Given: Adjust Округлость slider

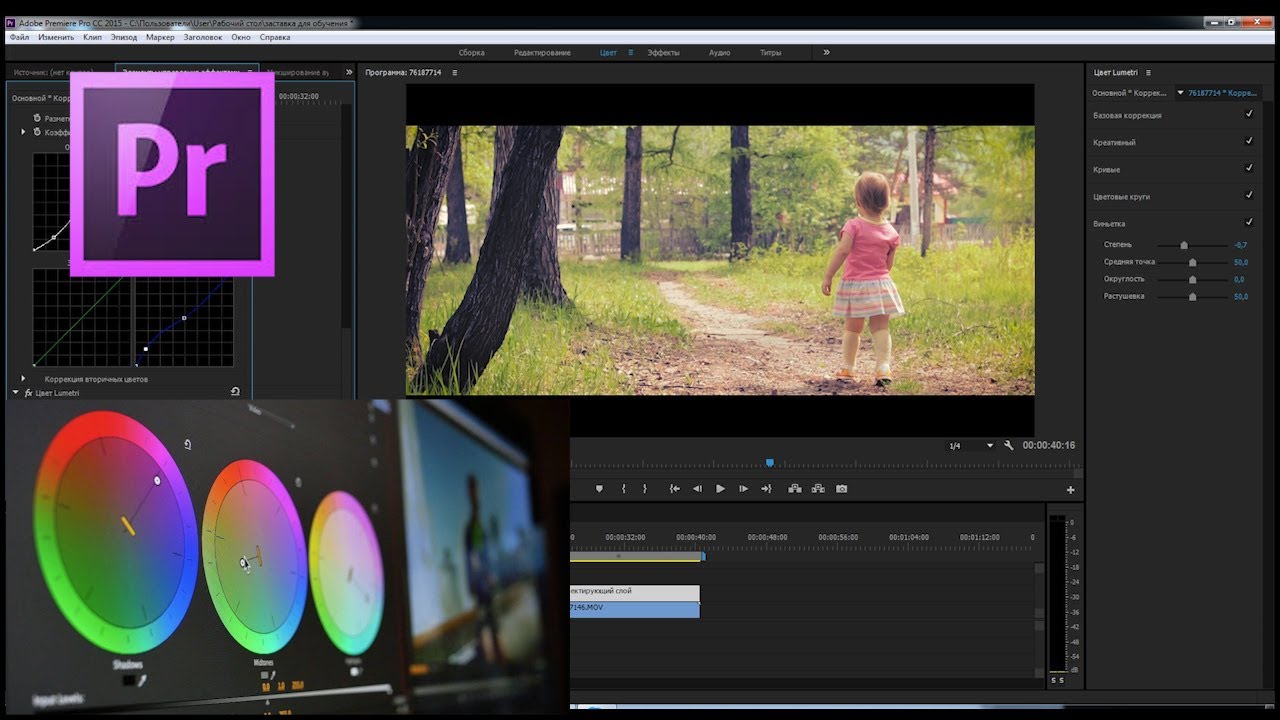Looking at the screenshot, I should [x=1192, y=279].
